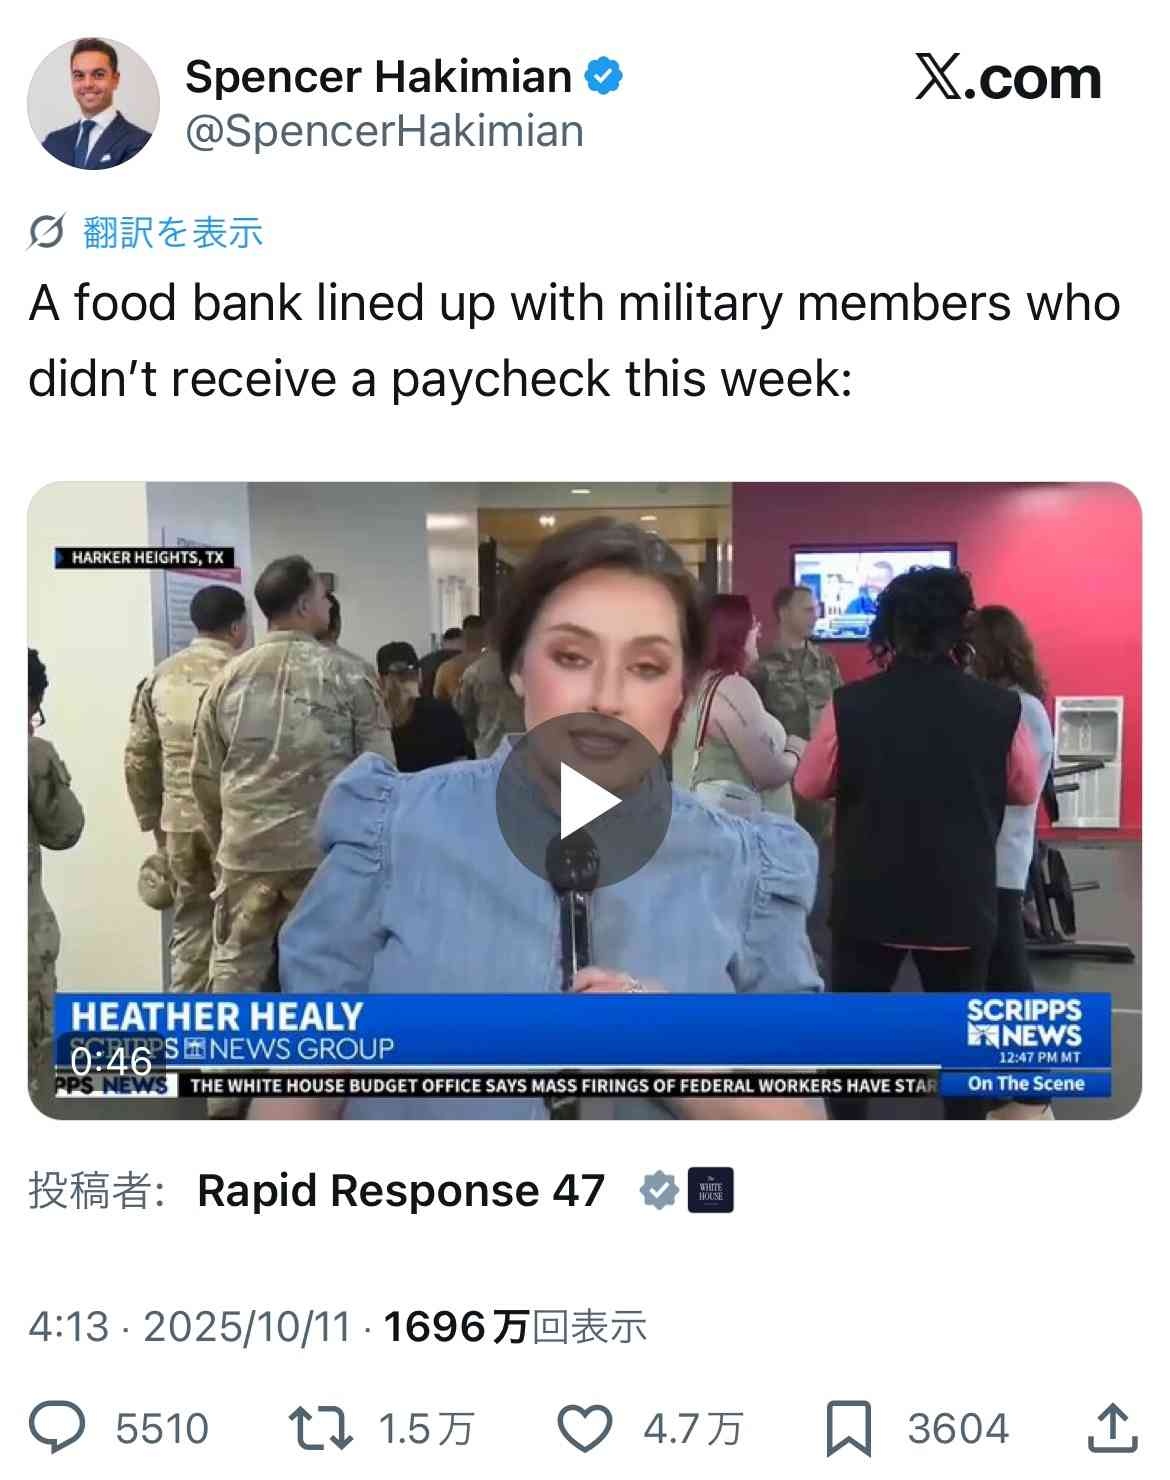The width and height of the screenshot is (1170, 1480).
Task: Open Spencer Hakimian's profile picture
Action: click(93, 103)
